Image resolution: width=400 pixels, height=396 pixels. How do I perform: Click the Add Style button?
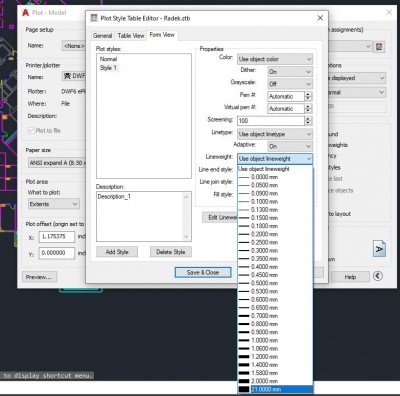117,252
